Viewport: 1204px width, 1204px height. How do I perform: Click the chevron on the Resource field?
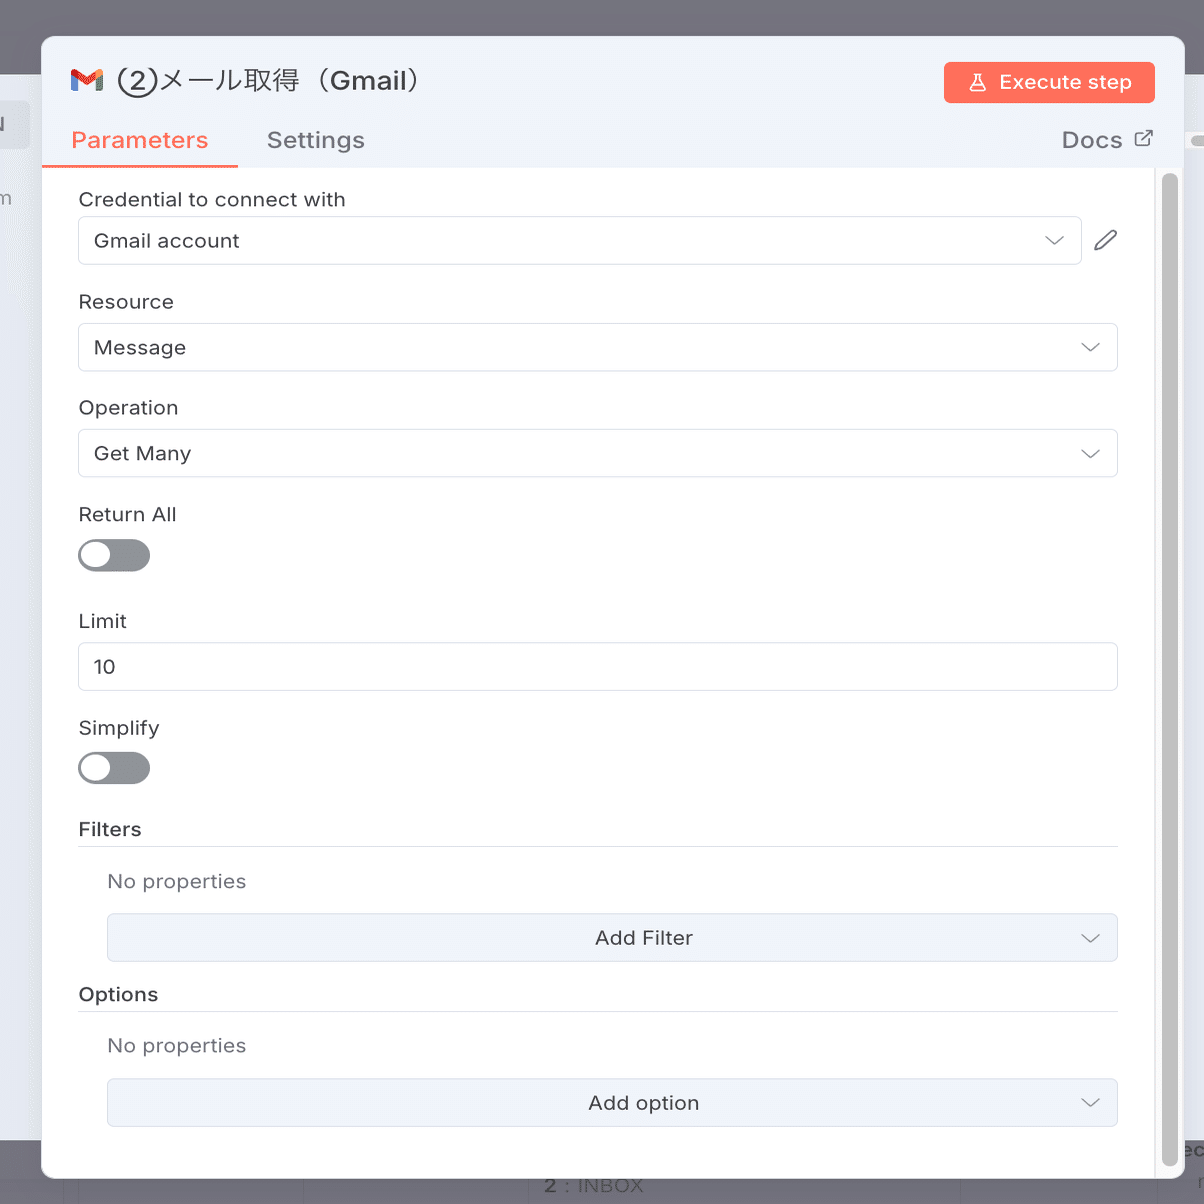pyautogui.click(x=1090, y=347)
